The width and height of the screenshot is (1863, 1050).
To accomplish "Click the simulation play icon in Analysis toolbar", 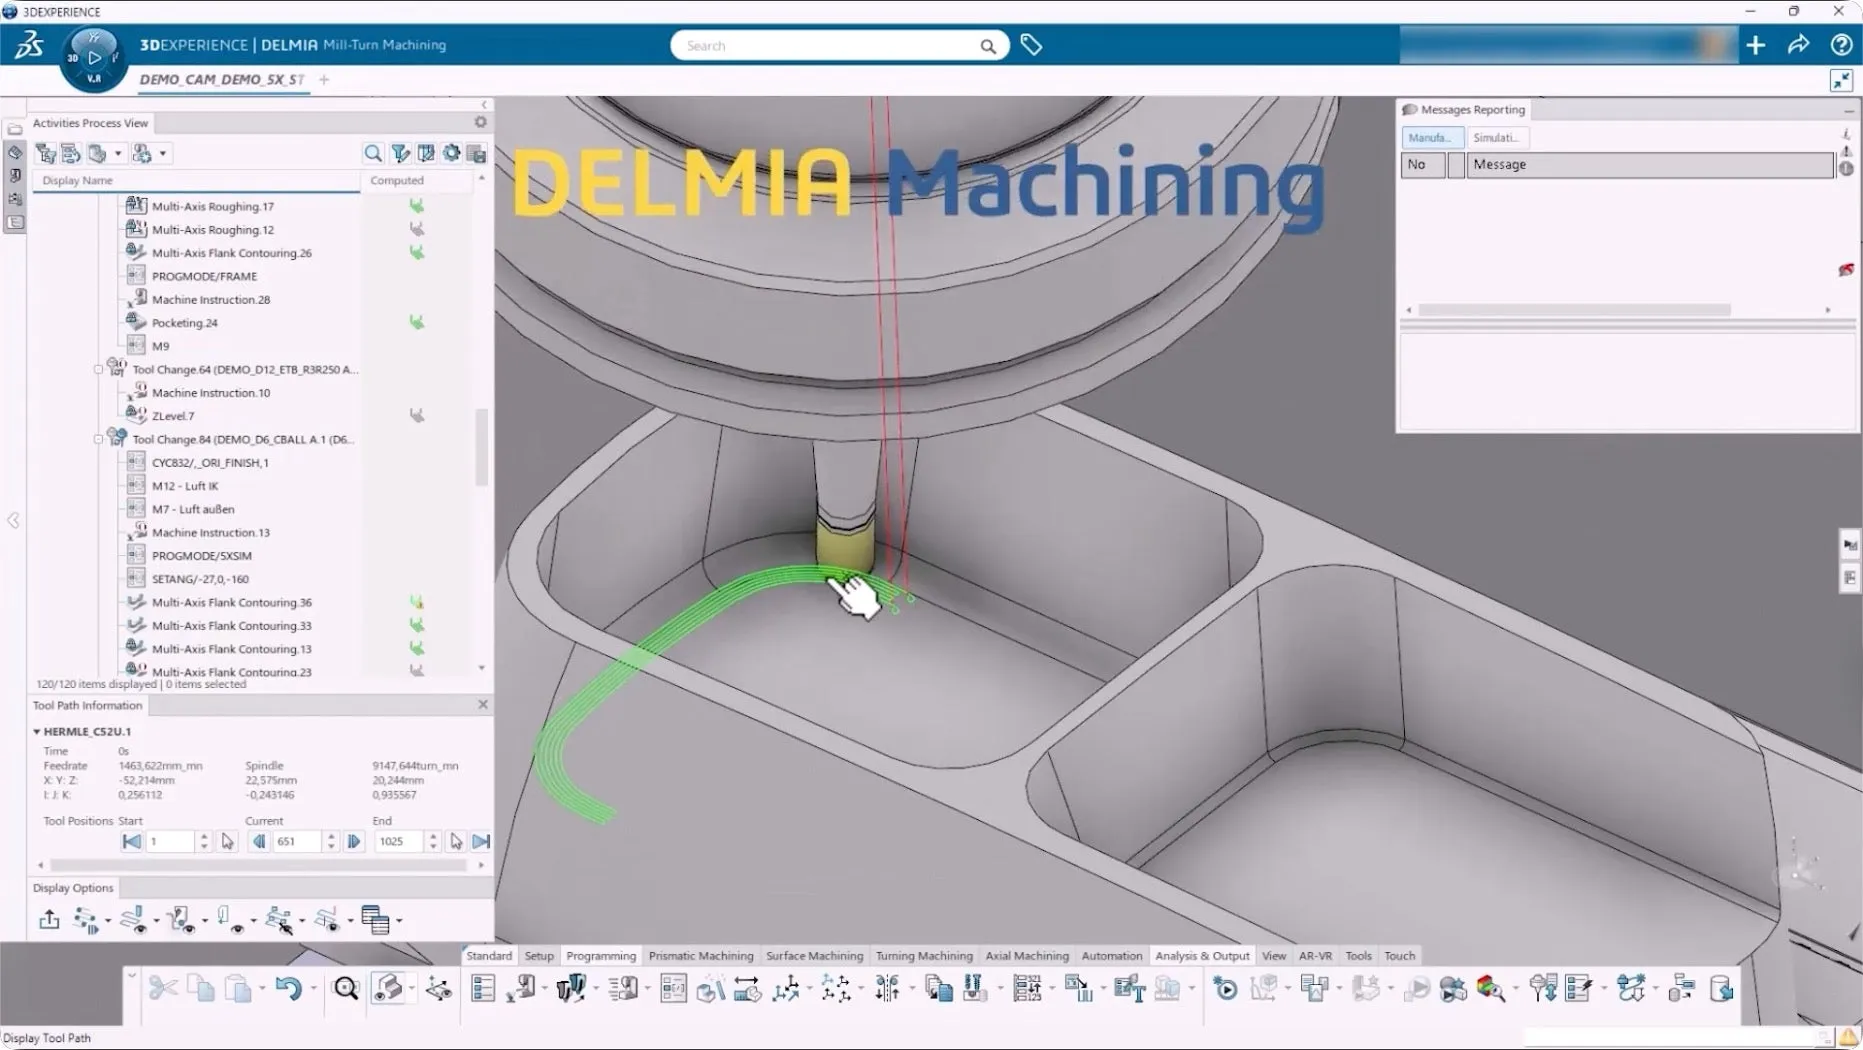I will [1225, 989].
